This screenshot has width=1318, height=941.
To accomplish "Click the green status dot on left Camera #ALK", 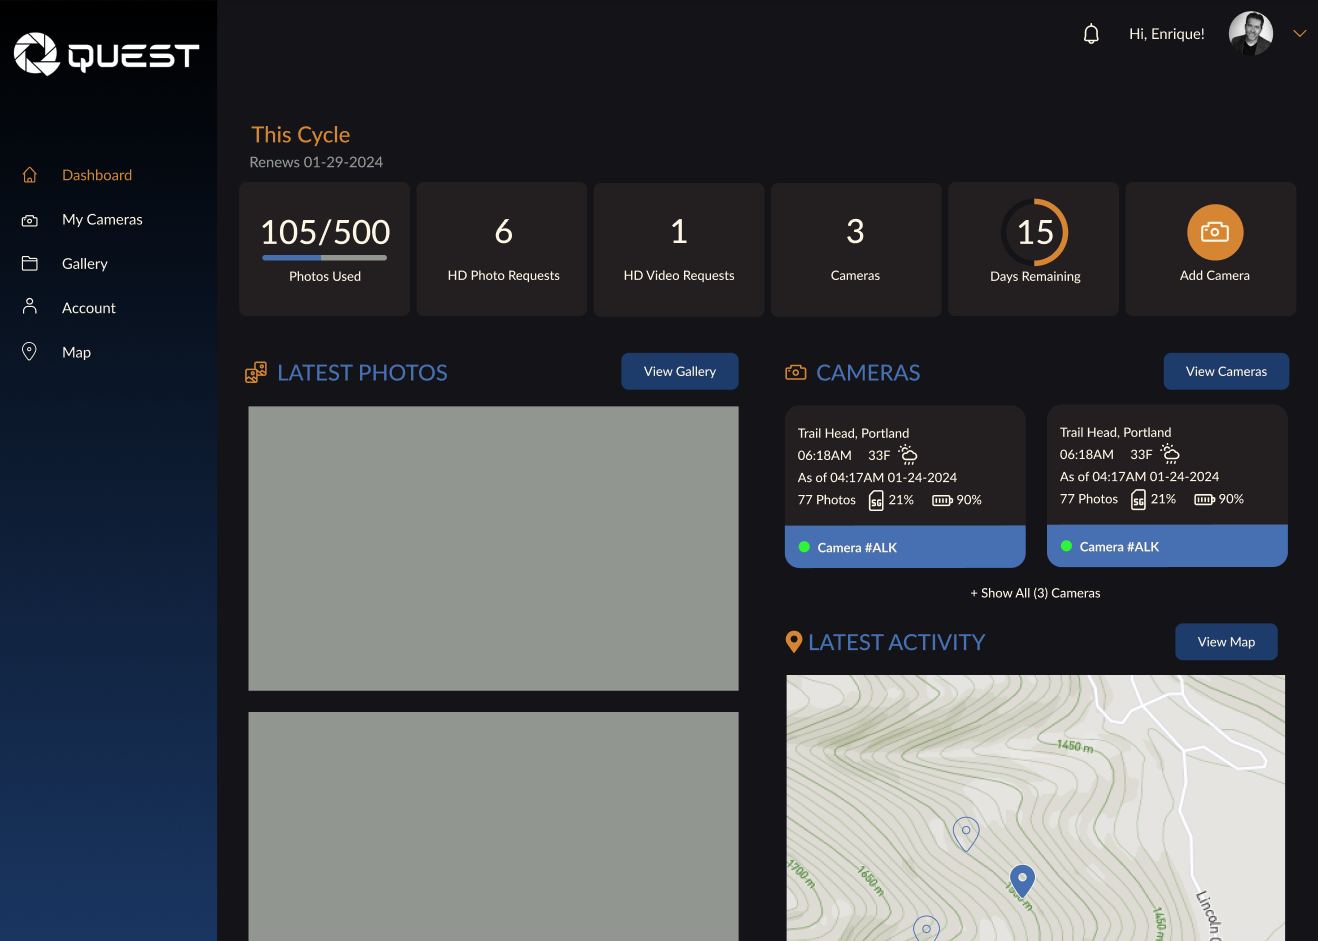I will point(804,547).
